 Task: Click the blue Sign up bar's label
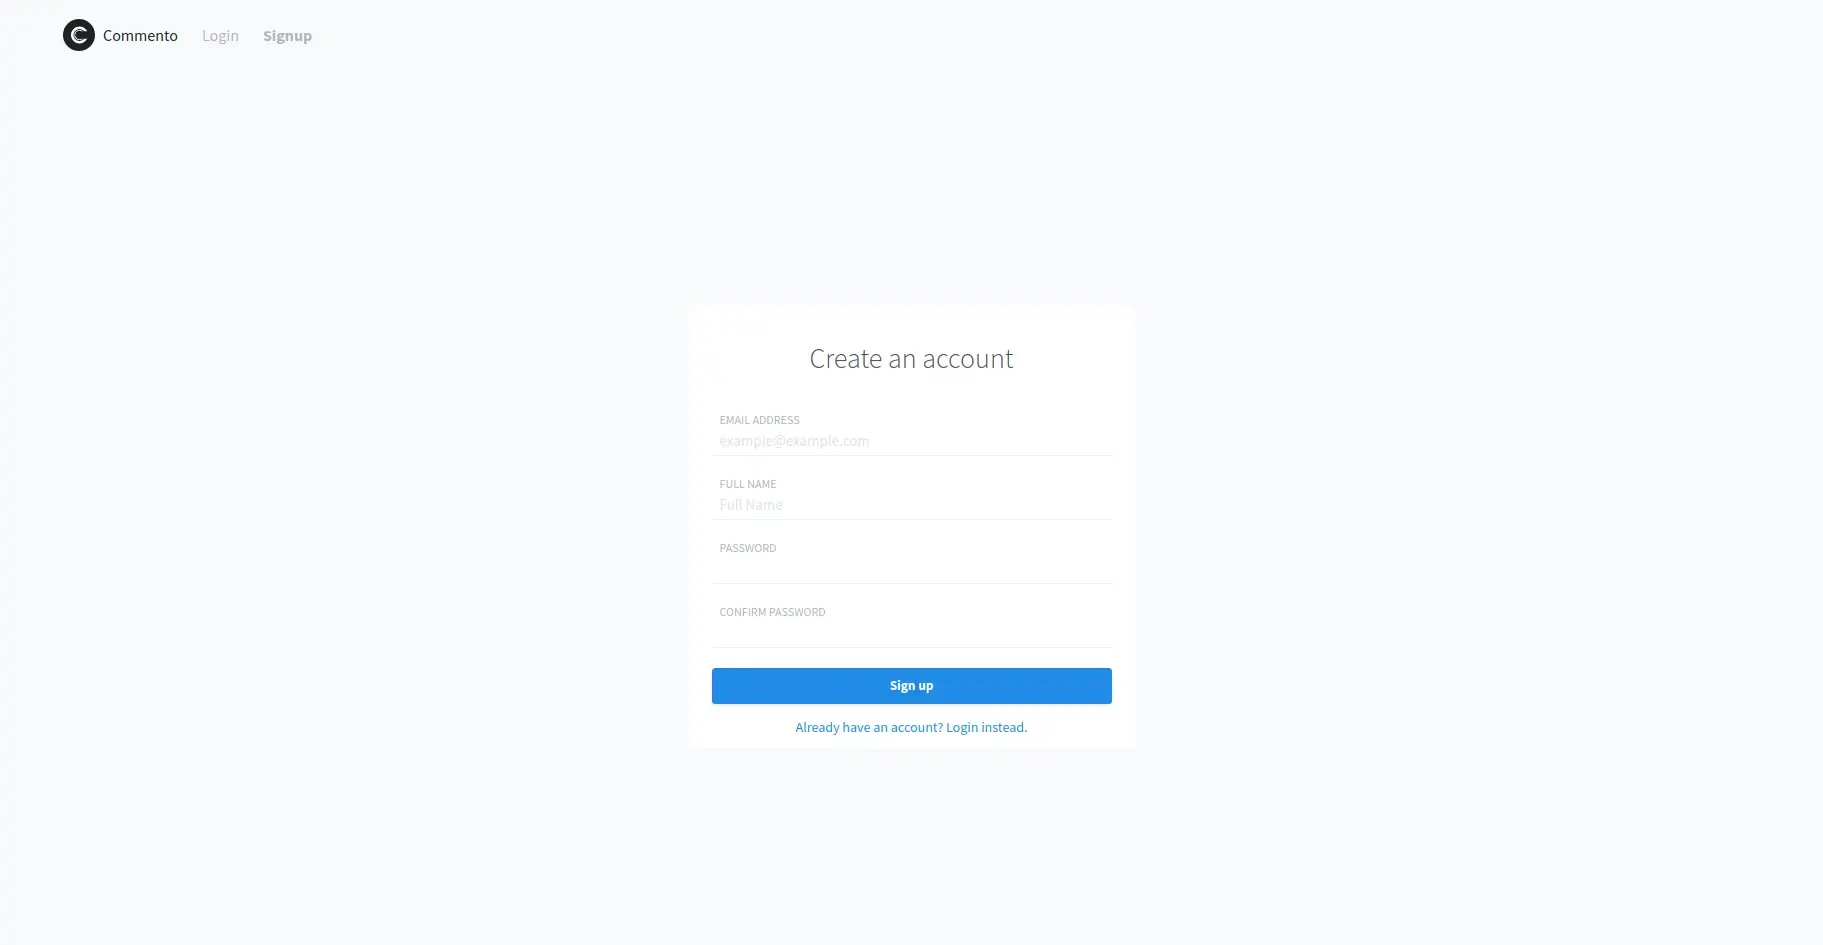(x=912, y=686)
